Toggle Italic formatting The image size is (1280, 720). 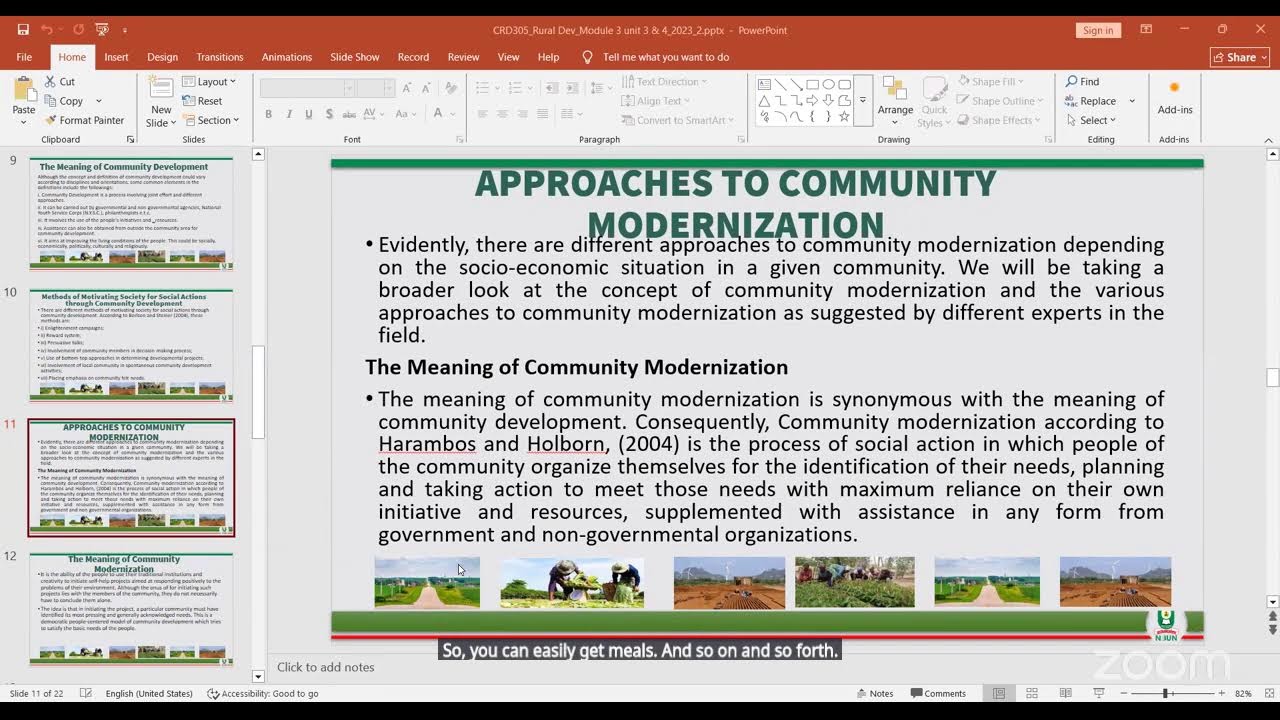coord(289,114)
